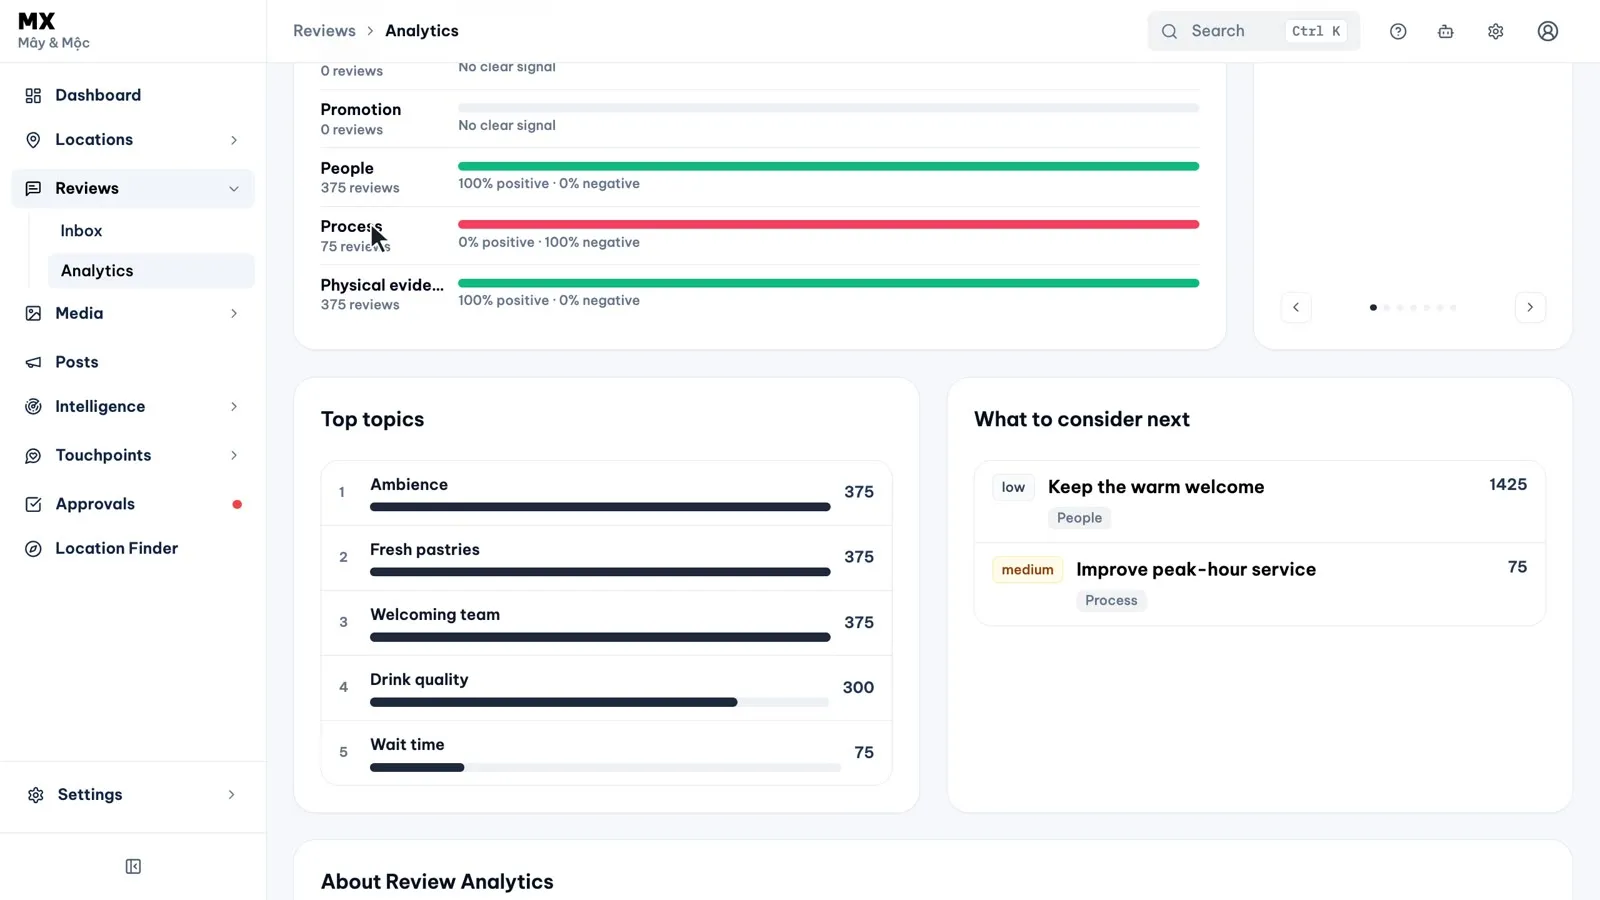This screenshot has width=1600, height=900.
Task: Click the People tag under warm welcome
Action: tap(1079, 518)
